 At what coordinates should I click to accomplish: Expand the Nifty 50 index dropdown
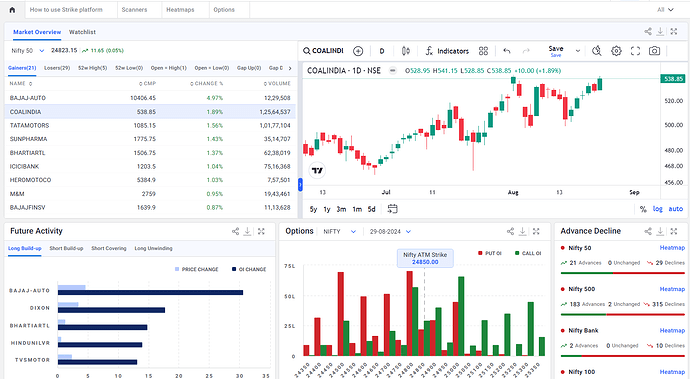click(42, 51)
